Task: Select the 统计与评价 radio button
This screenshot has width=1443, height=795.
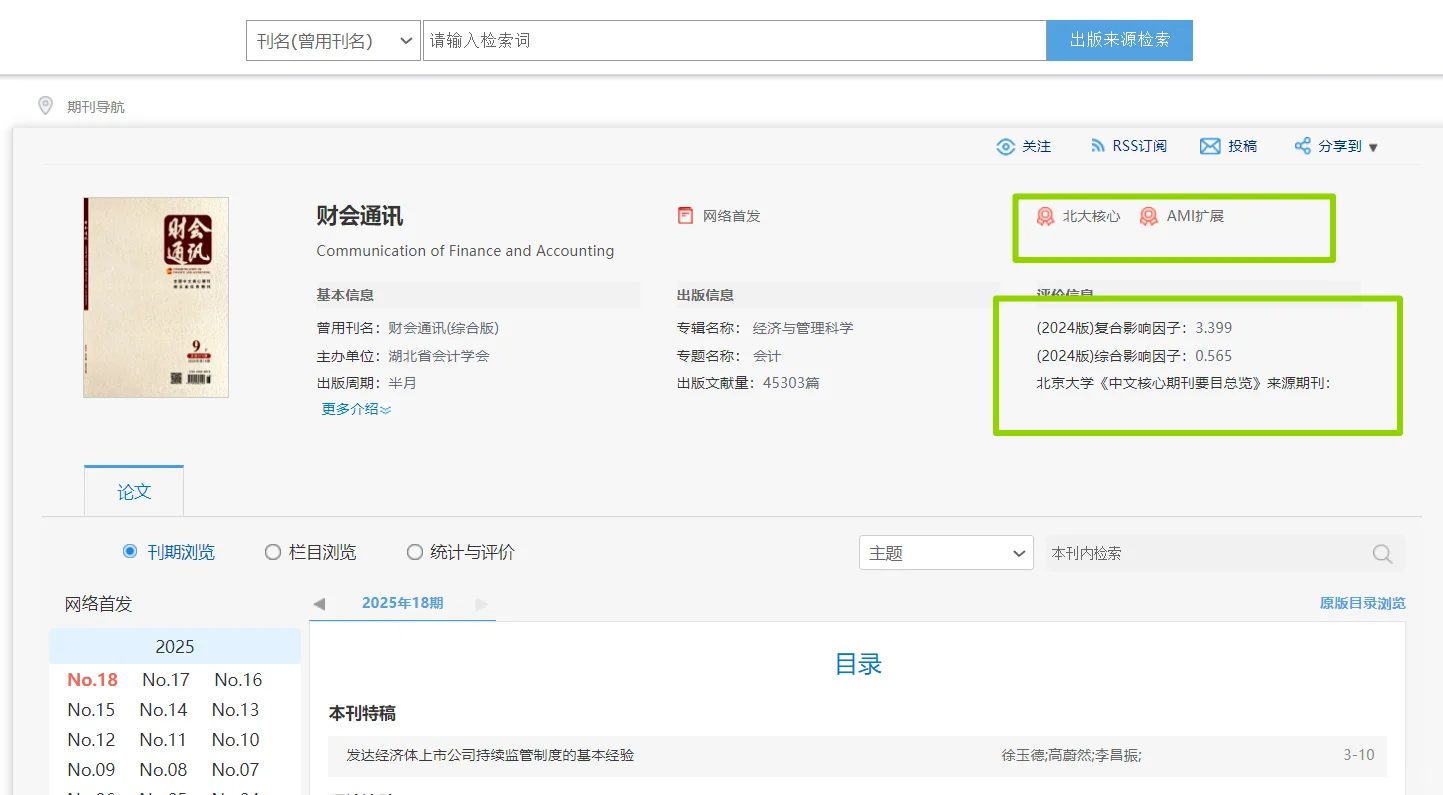Action: [x=414, y=552]
